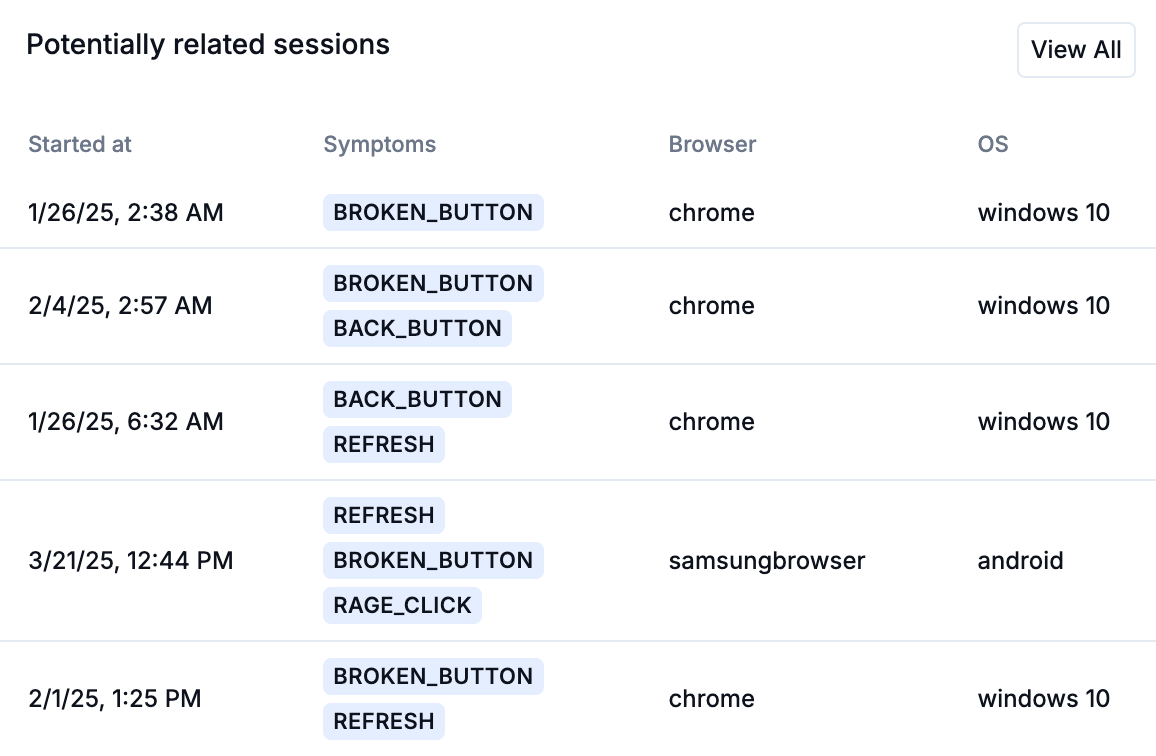Click the RAGE_CLICK symptom tag
Image resolution: width=1156 pixels, height=756 pixels.
tap(402, 606)
